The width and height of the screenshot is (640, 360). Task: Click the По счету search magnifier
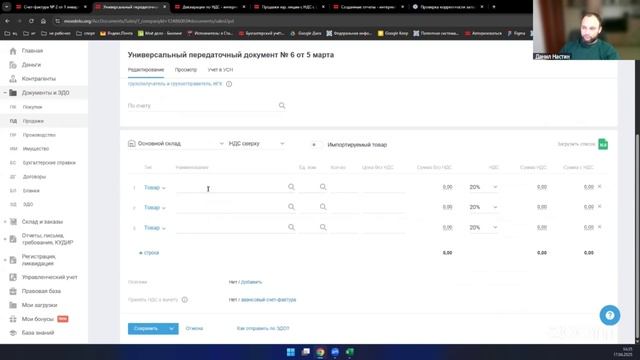[x=282, y=106]
